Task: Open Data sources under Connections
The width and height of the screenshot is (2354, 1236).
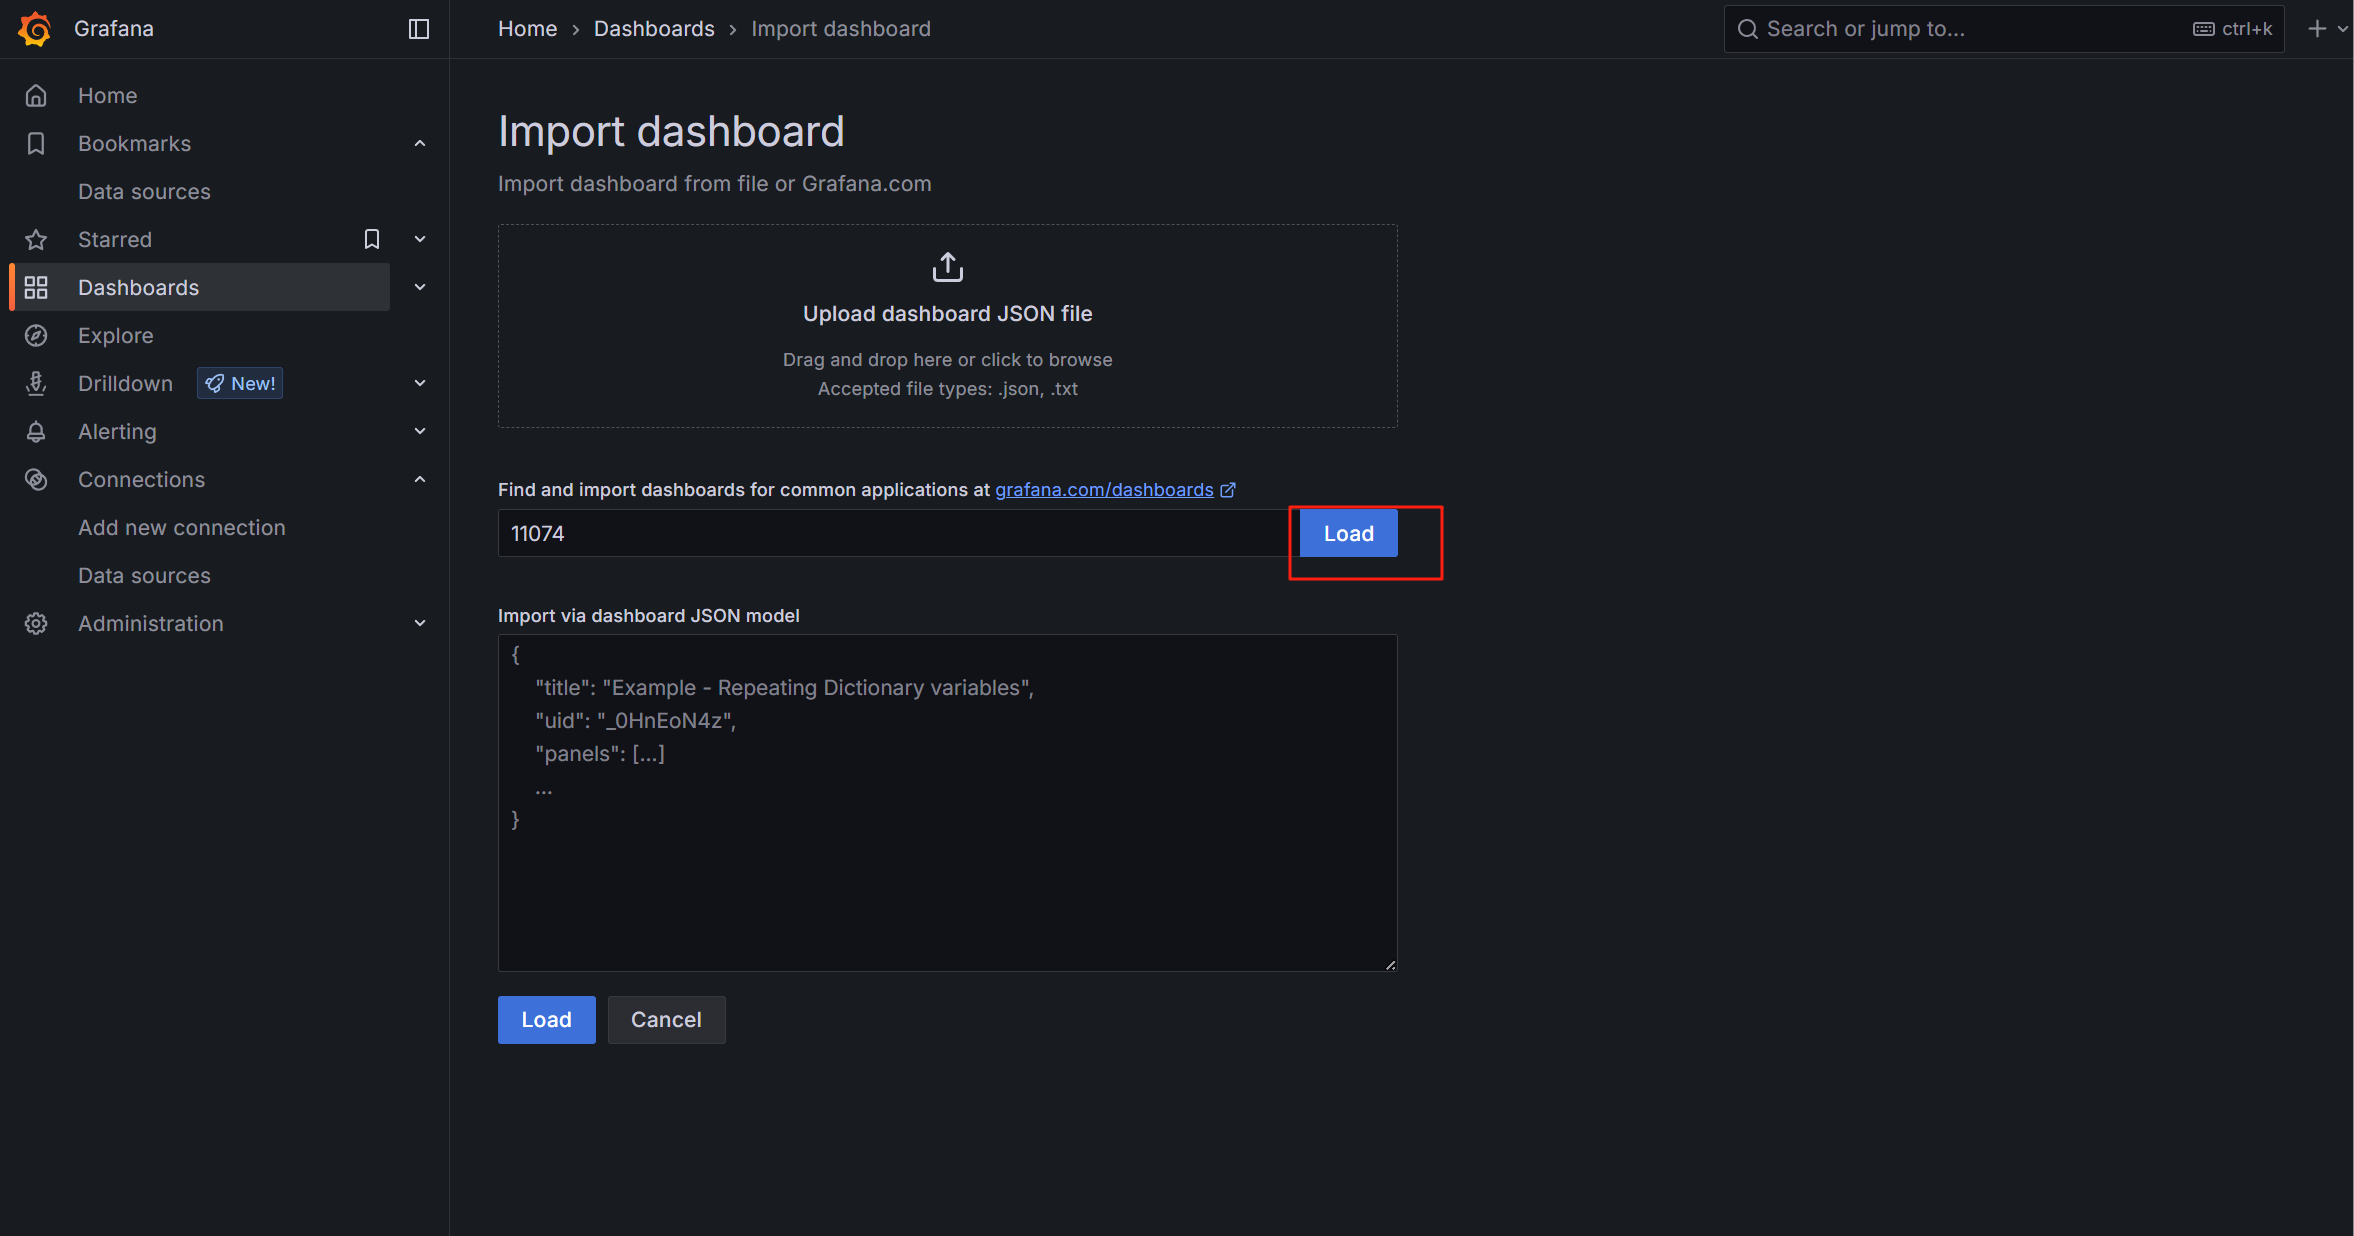Action: (144, 576)
